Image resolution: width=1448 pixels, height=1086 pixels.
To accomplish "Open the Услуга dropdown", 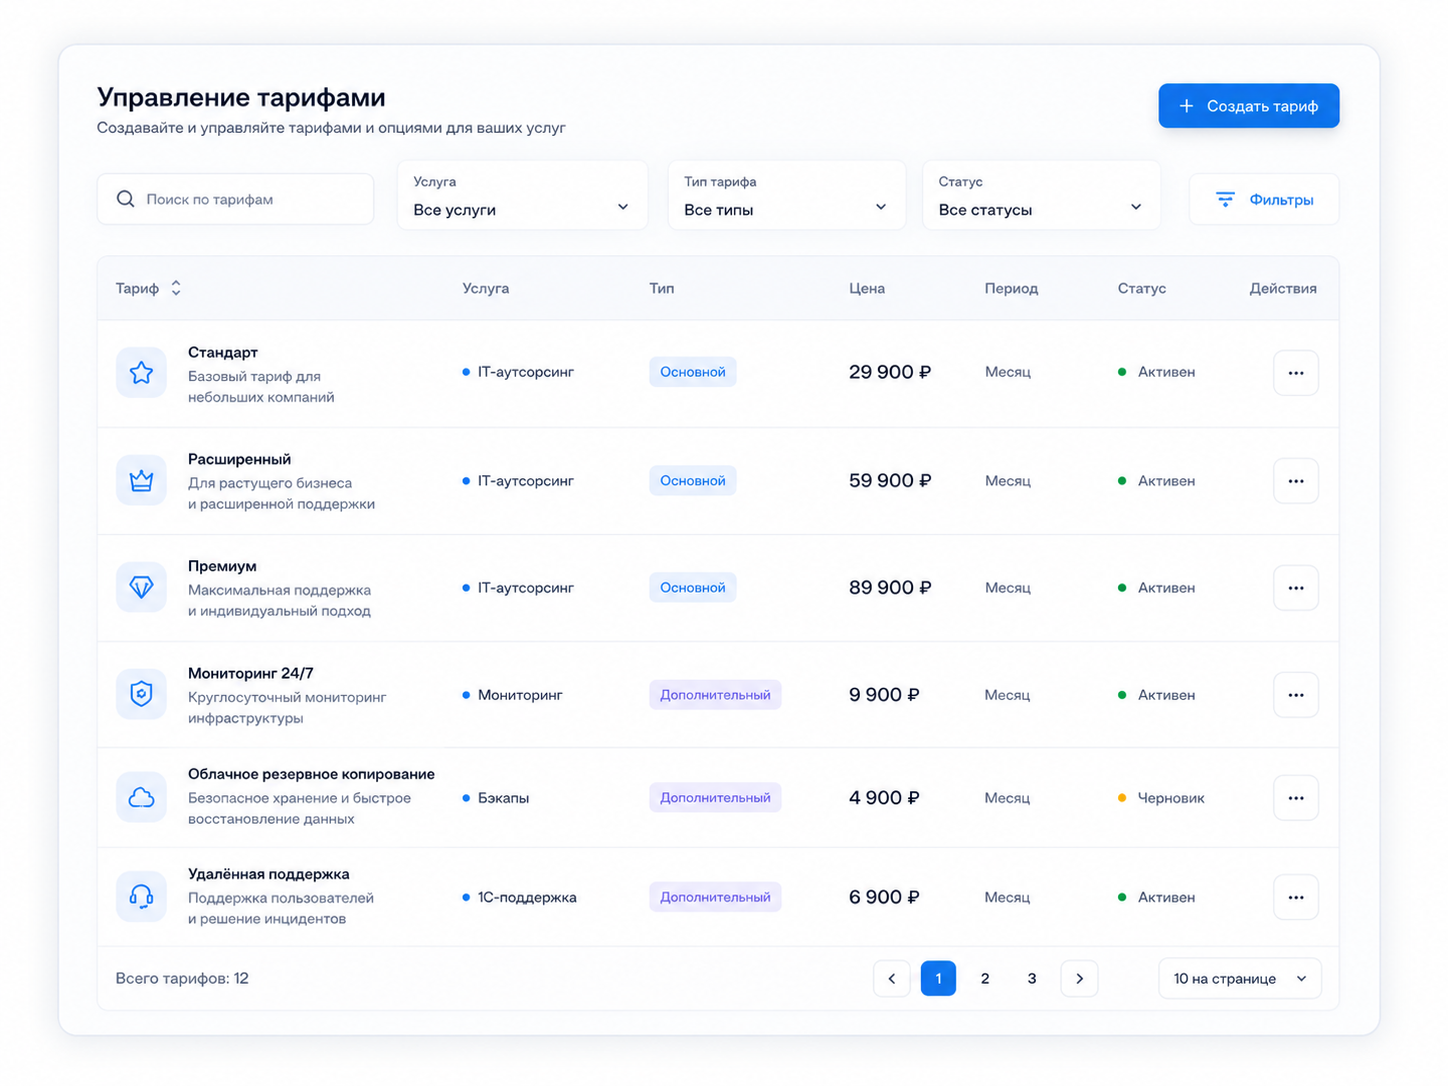I will [x=522, y=196].
